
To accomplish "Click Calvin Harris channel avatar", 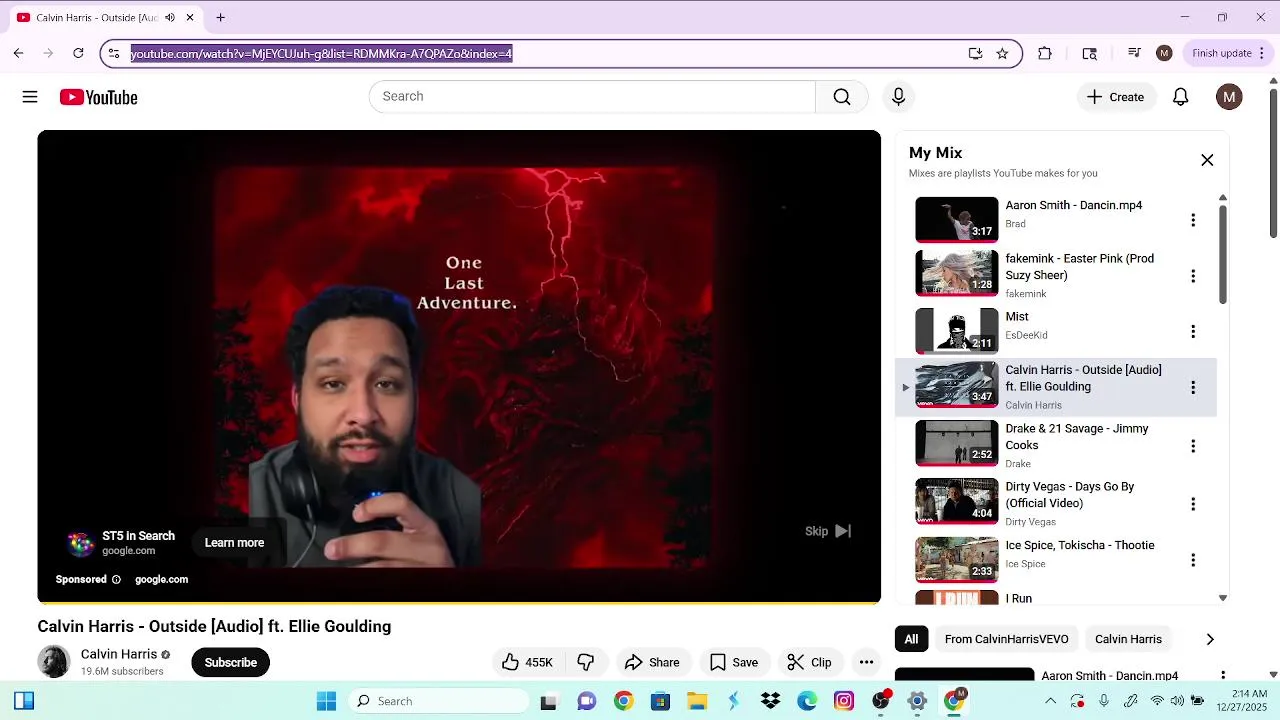I will pos(54,662).
